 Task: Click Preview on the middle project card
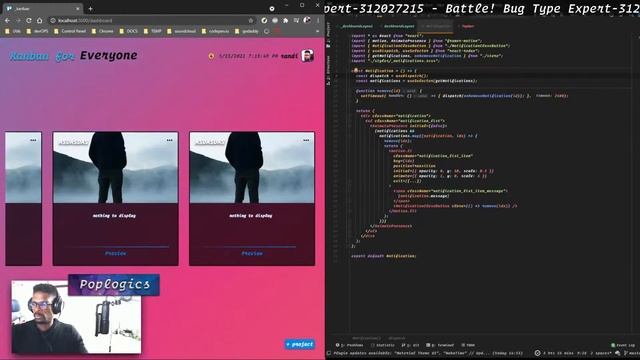(x=116, y=253)
